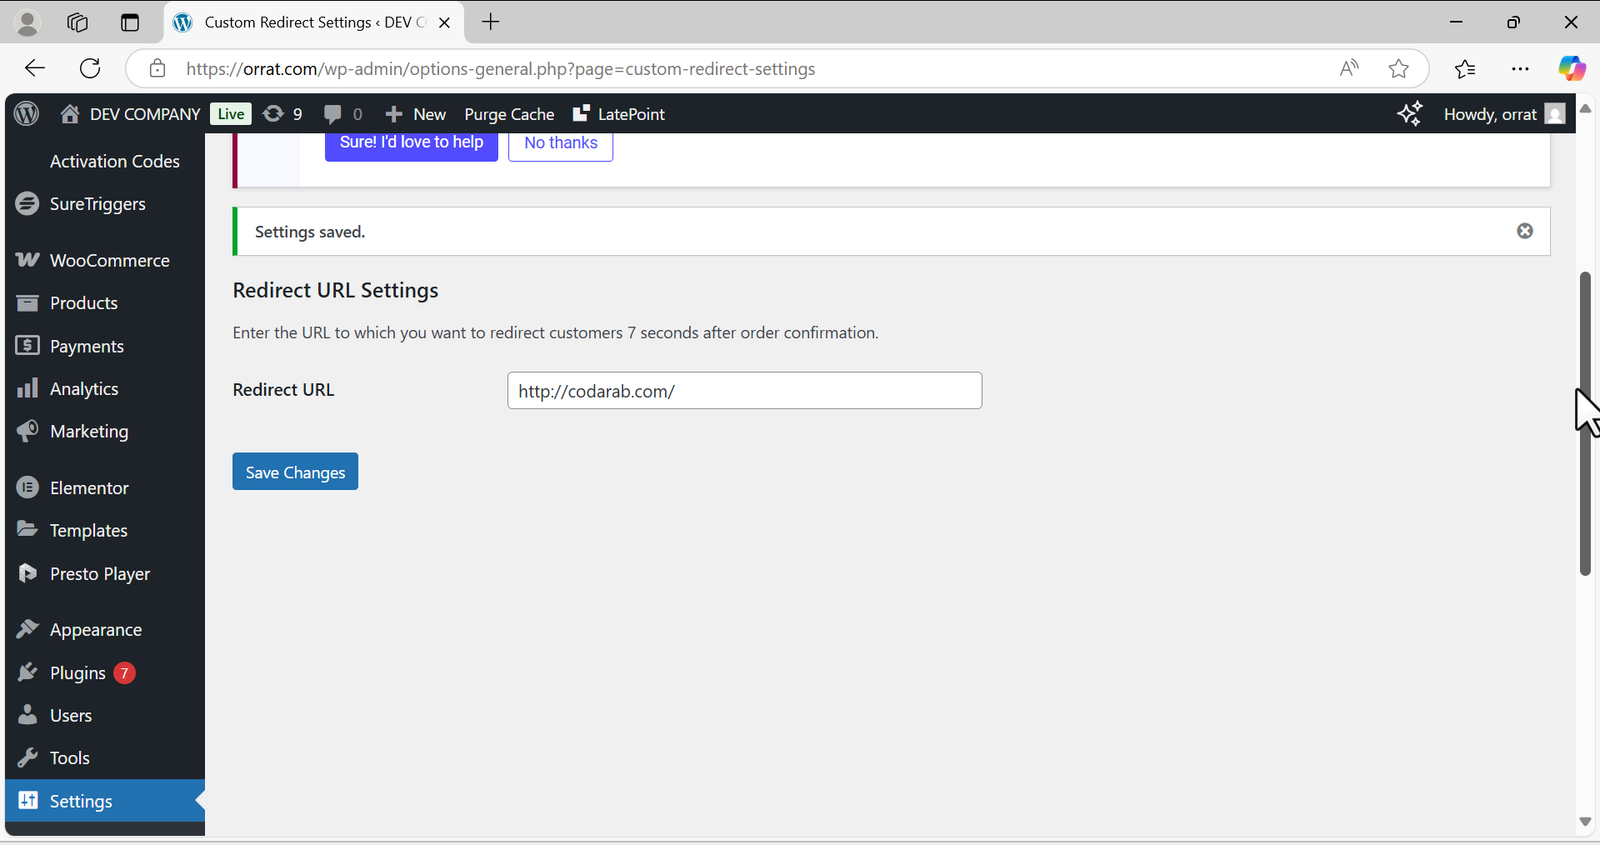This screenshot has height=845, width=1600.
Task: Click the page vertical scrollbar thumb
Action: tap(1585, 423)
